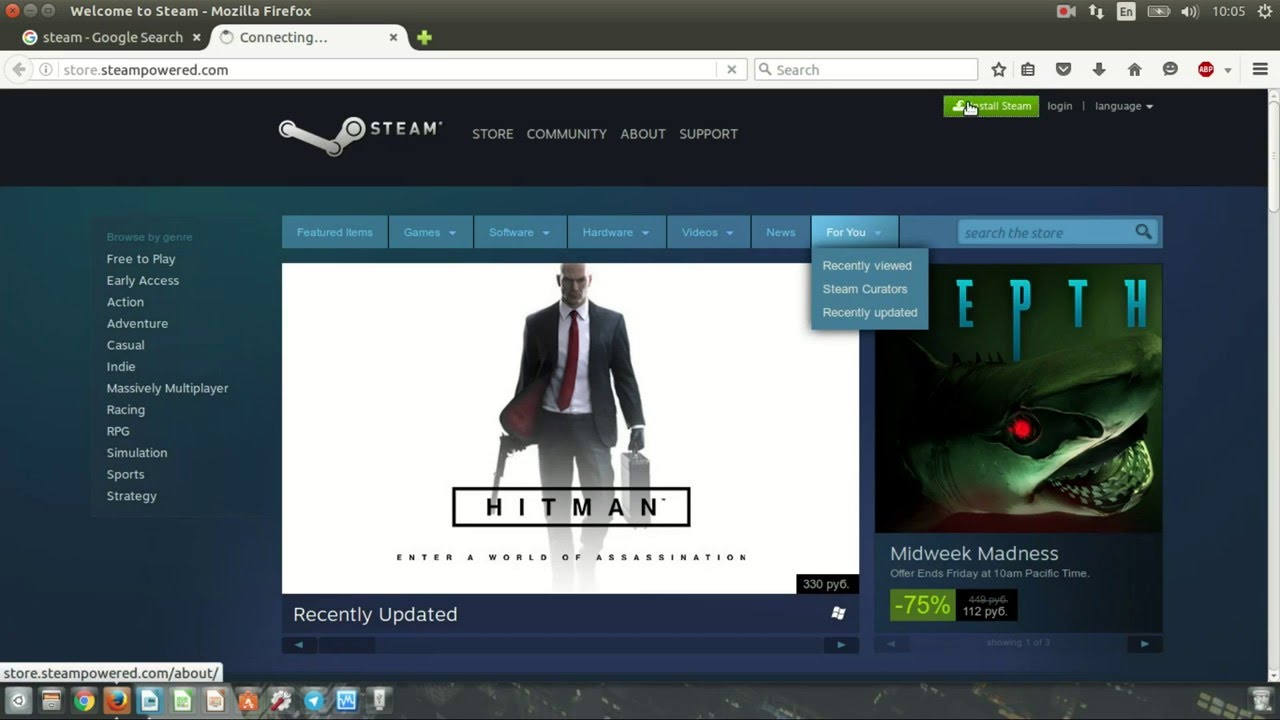Image resolution: width=1280 pixels, height=720 pixels.
Task: Browse the Action genre
Action: [125, 302]
